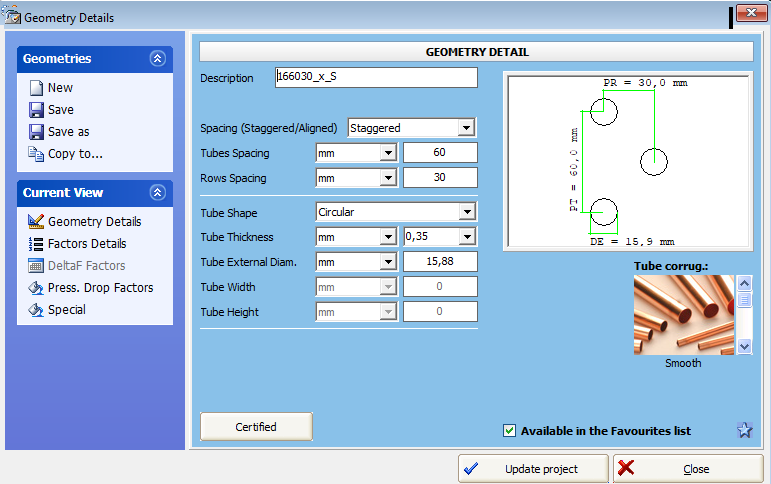This screenshot has width=771, height=484.
Task: Open the Special view
Action: [x=67, y=310]
